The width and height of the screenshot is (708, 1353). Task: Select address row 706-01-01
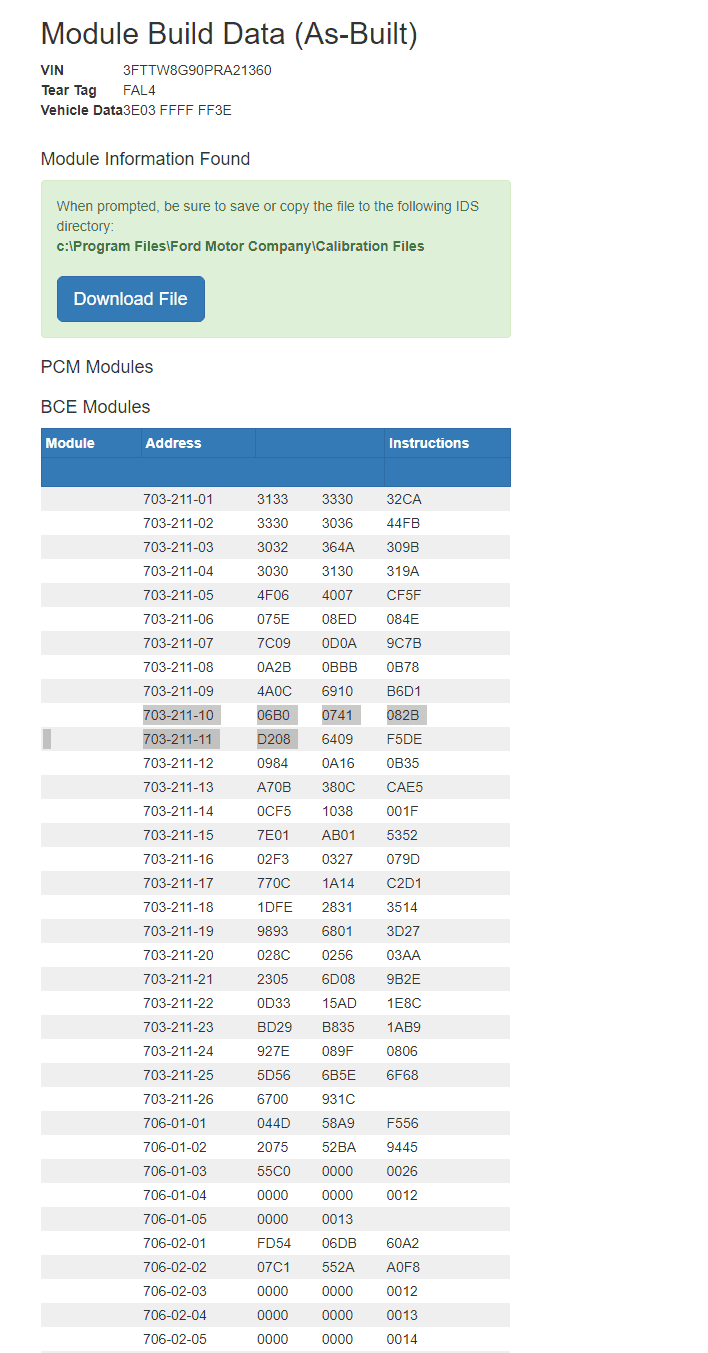(275, 1123)
